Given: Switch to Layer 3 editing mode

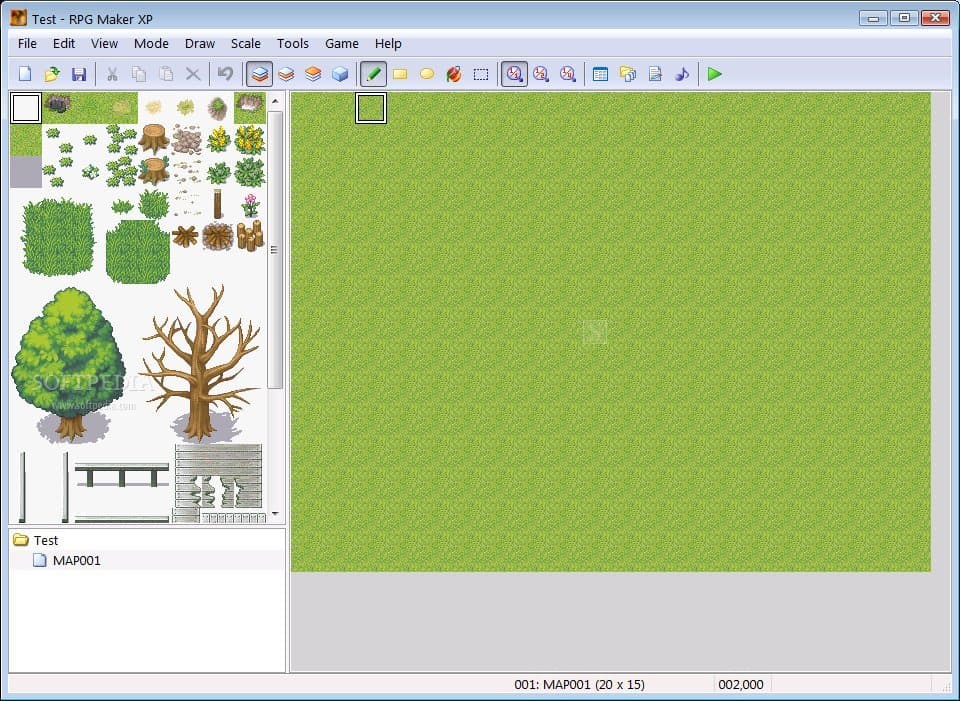Looking at the screenshot, I should pos(313,74).
